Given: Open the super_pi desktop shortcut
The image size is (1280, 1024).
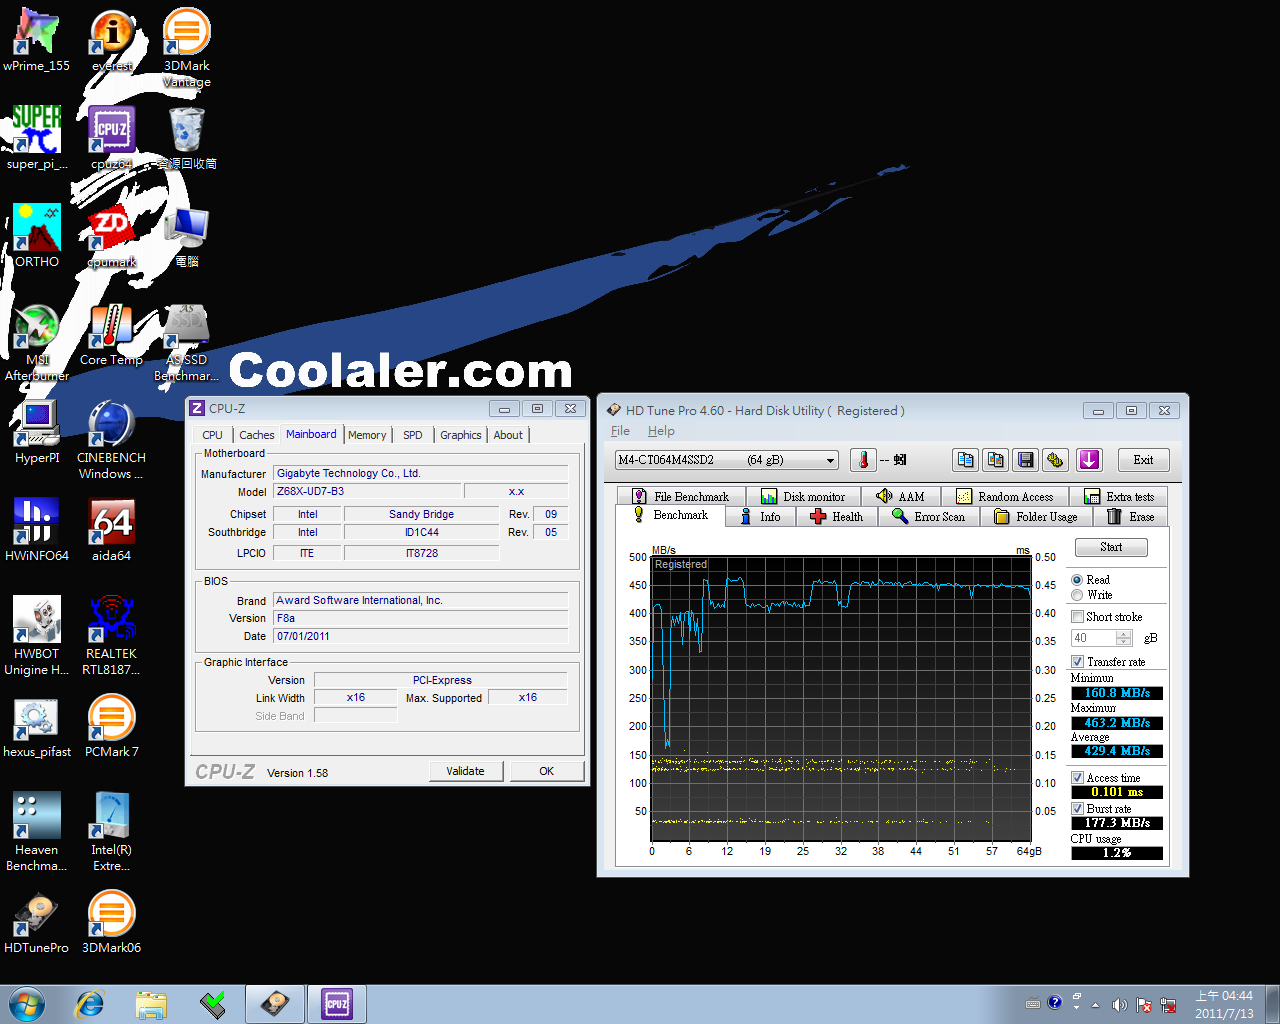Looking at the screenshot, I should click(x=37, y=139).
